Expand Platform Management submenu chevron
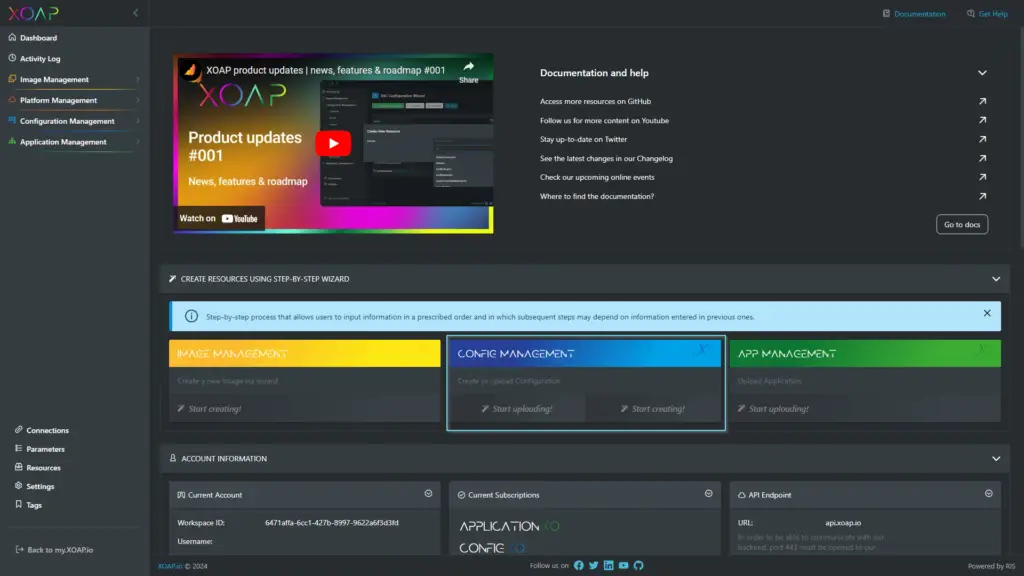The image size is (1024, 576). [x=138, y=101]
